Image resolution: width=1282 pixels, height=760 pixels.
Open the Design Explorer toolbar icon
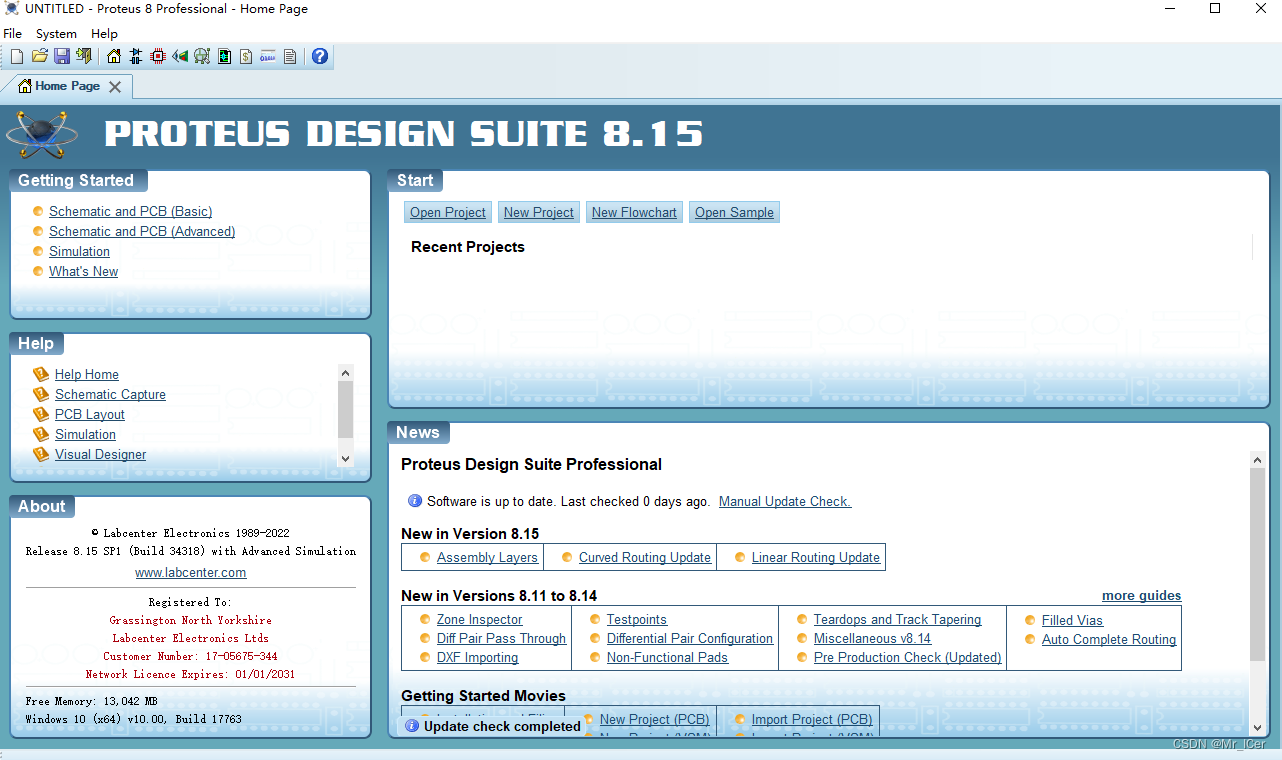(224, 56)
